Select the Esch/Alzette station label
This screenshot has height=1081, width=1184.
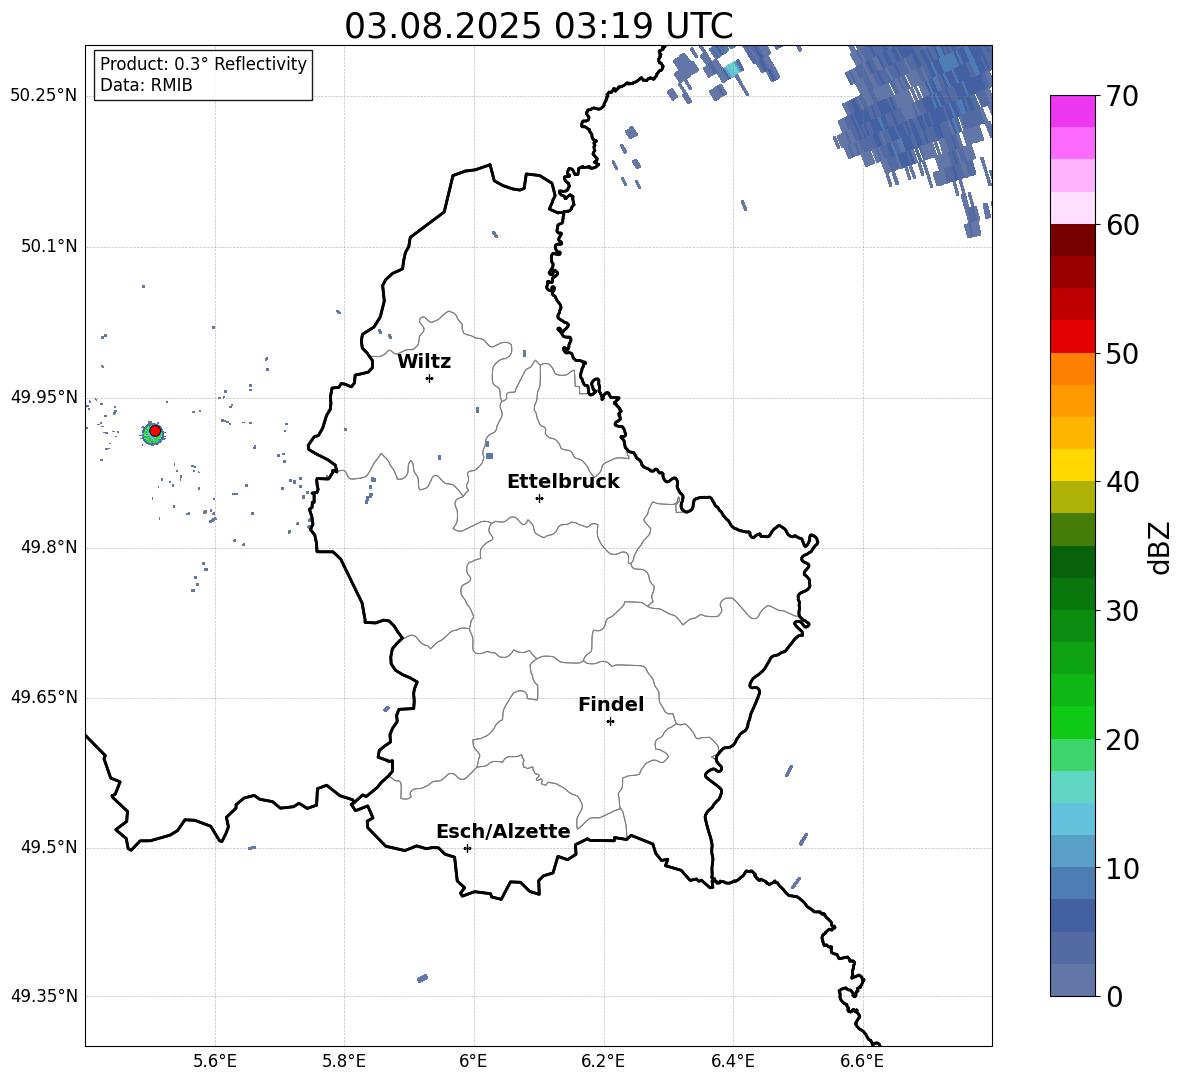[503, 831]
